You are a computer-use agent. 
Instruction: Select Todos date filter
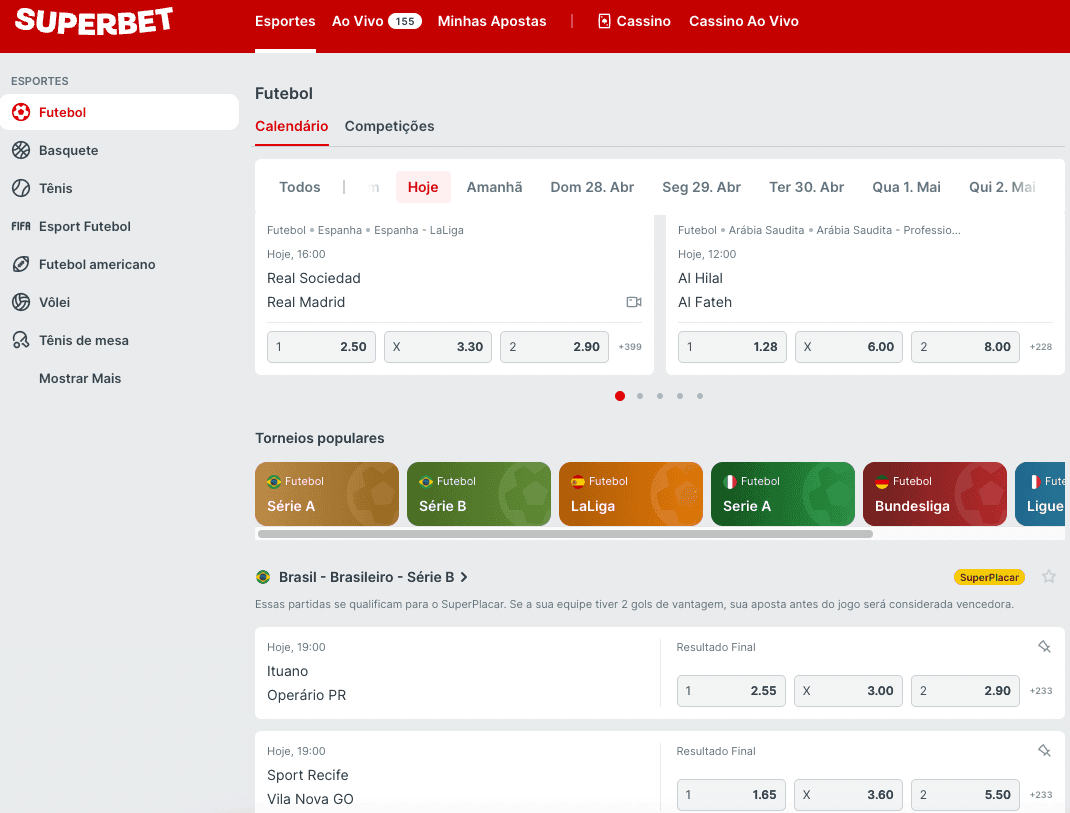[300, 187]
